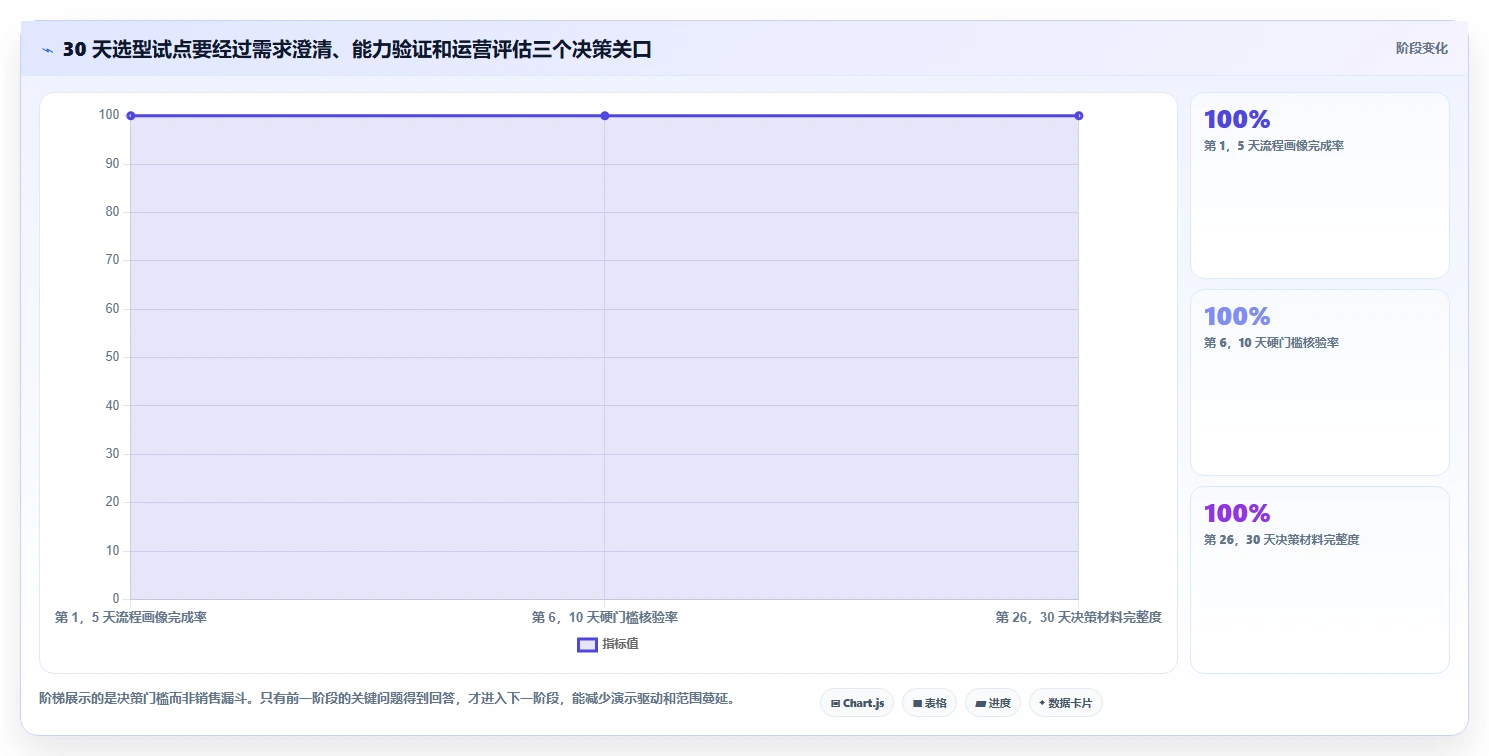Toggle the 指标值 legend item
Image resolution: width=1489 pixels, height=756 pixels.
click(x=608, y=644)
